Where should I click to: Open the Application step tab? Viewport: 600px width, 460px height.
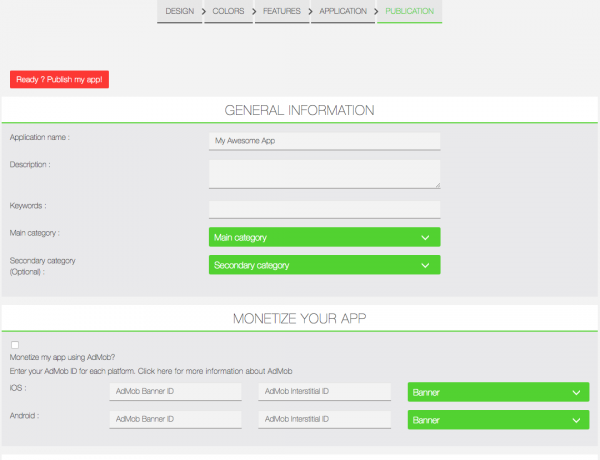click(342, 11)
